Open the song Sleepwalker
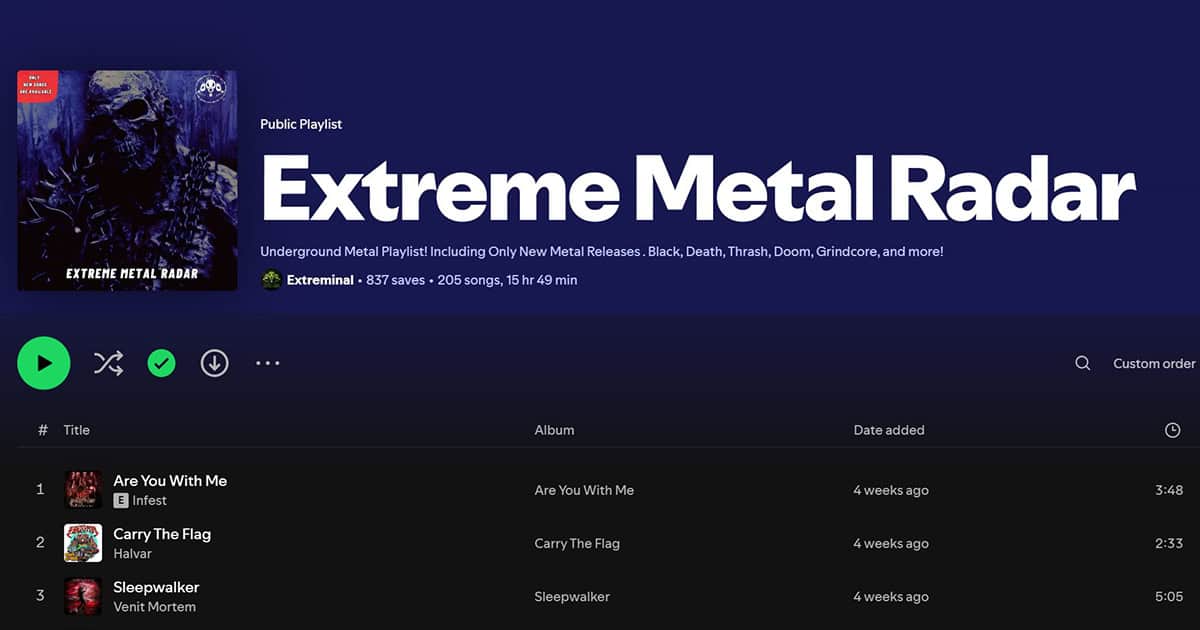This screenshot has width=1200, height=630. (156, 587)
